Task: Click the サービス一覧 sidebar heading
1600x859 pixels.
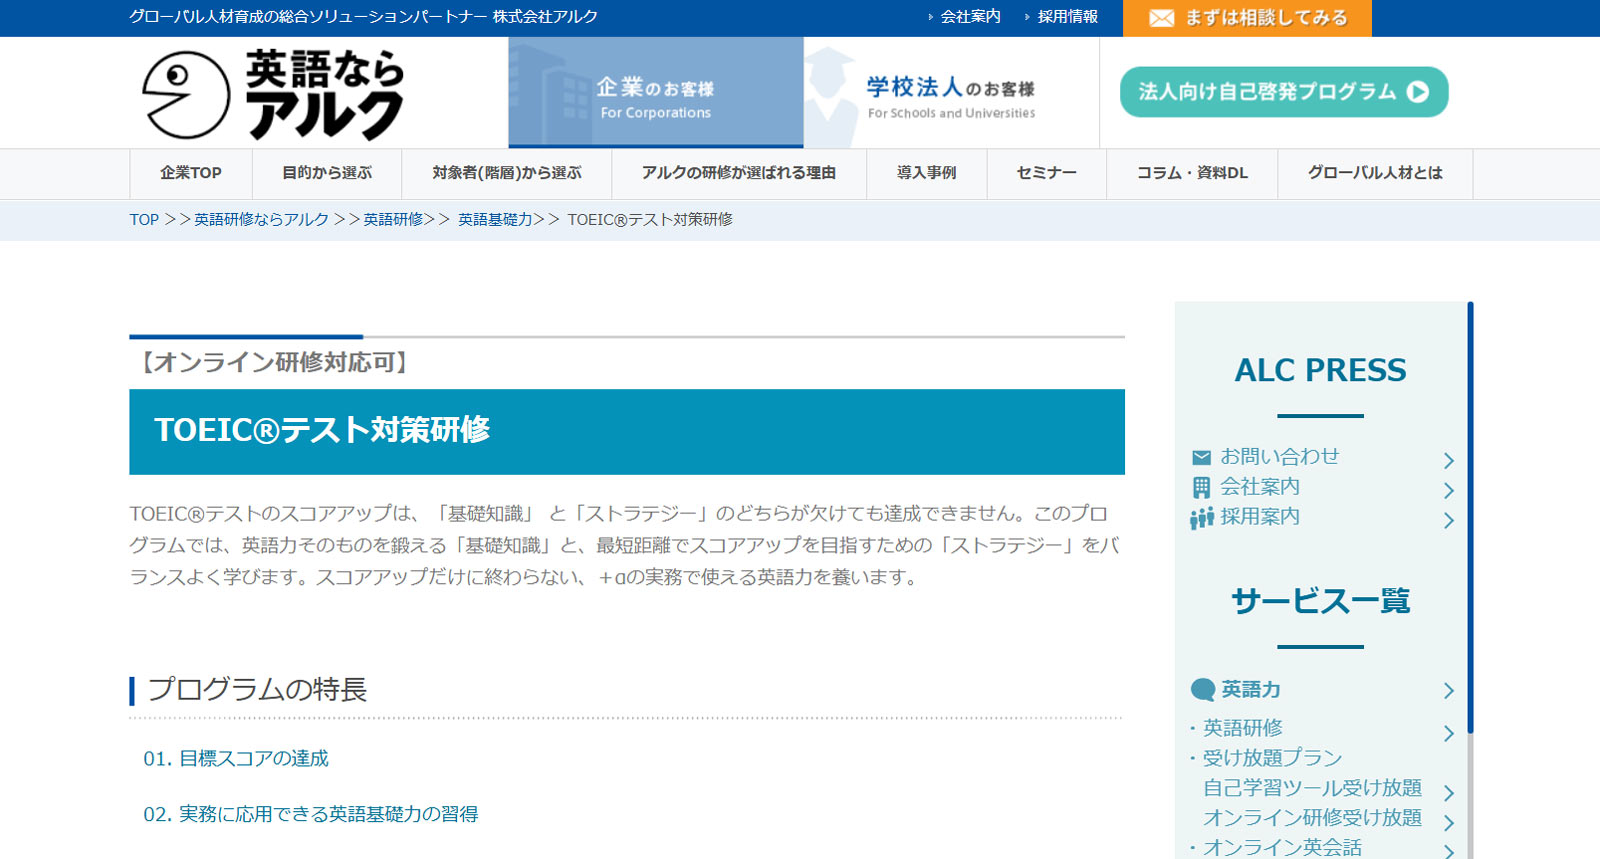Action: coord(1320,601)
